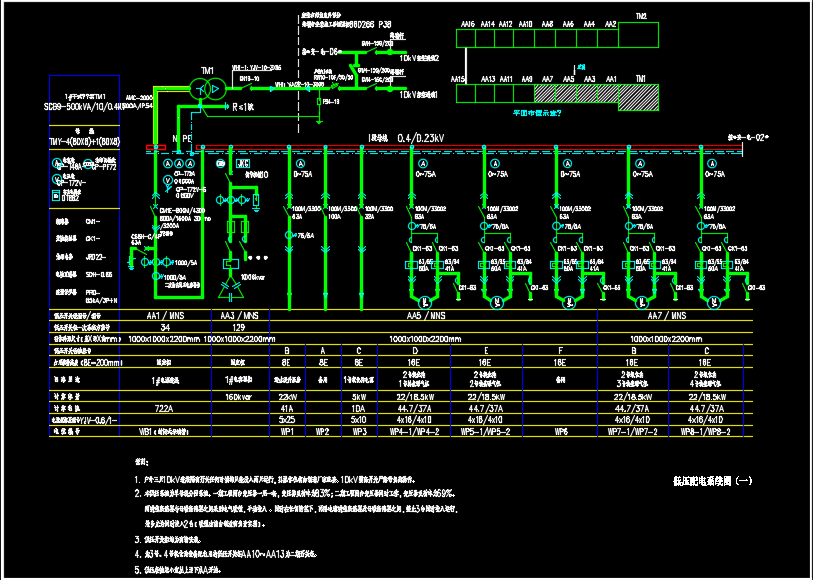Click the 22kW load cell in column B
Viewport: 813px width, 580px height.
pyautogui.click(x=287, y=397)
